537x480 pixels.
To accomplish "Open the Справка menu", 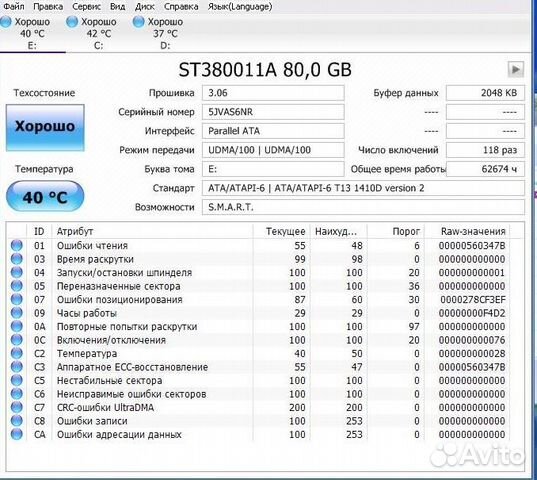I will (181, 6).
